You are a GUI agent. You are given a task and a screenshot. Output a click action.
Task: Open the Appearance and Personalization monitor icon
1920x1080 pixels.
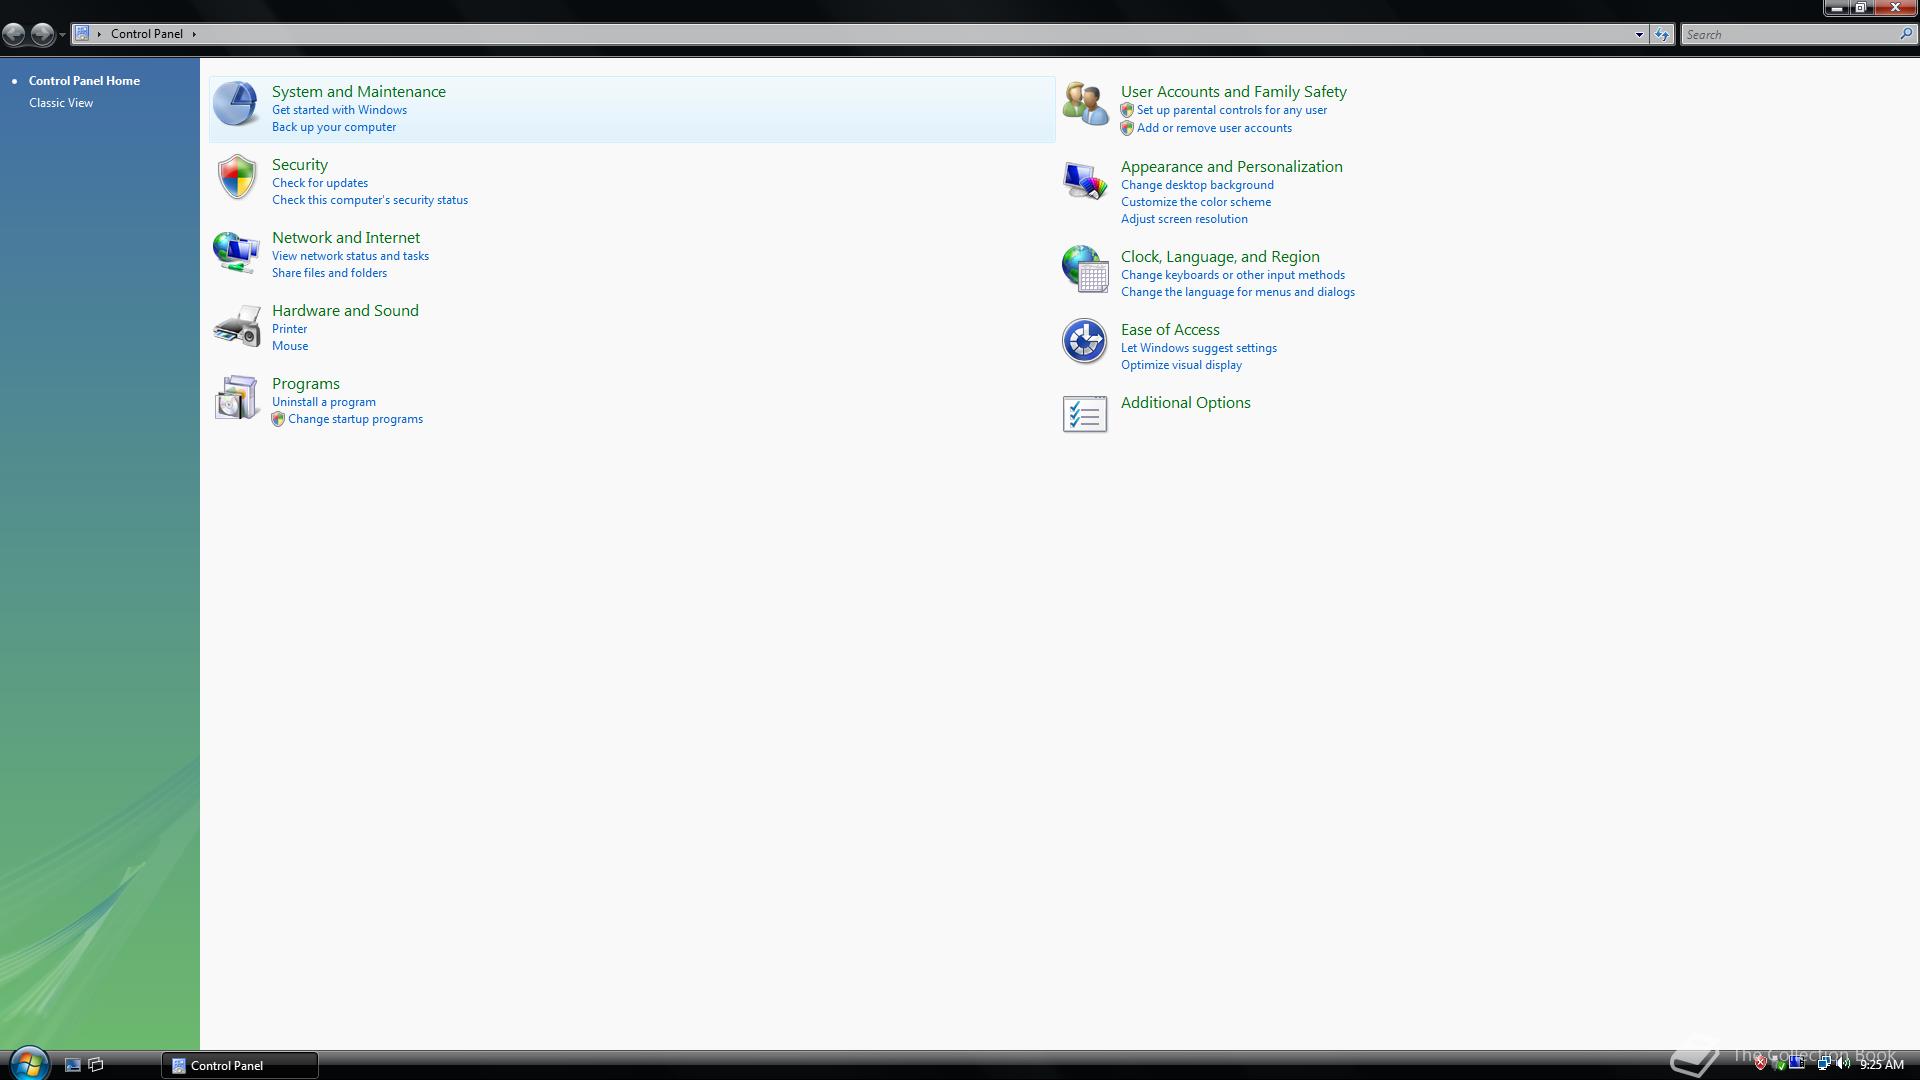[1084, 181]
